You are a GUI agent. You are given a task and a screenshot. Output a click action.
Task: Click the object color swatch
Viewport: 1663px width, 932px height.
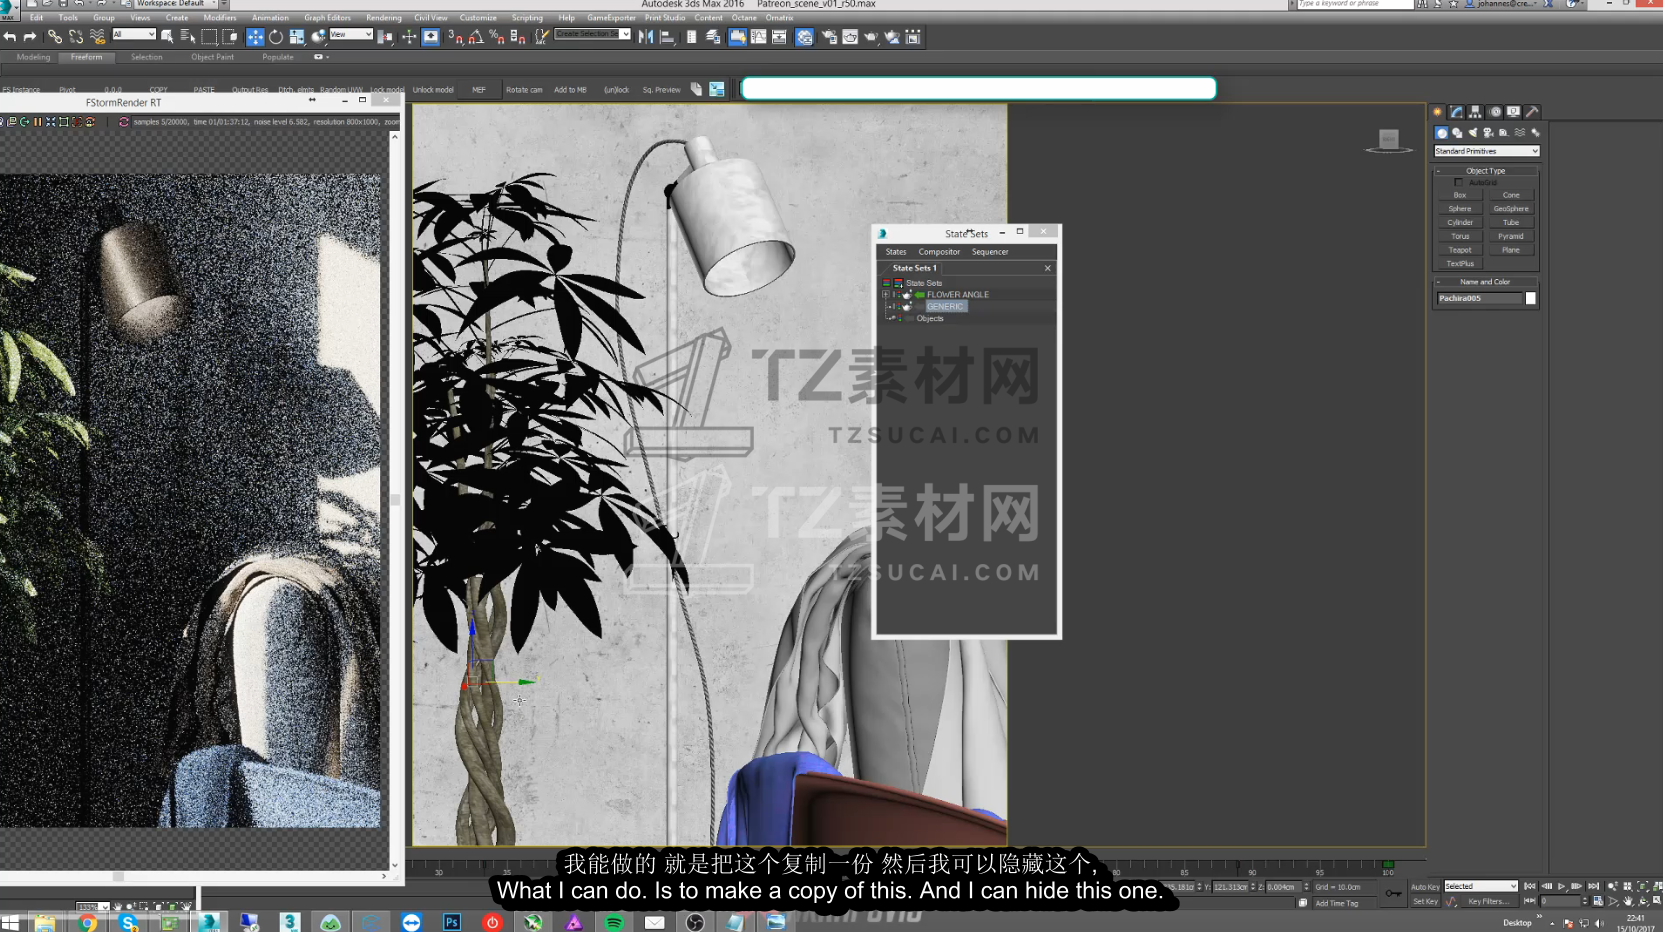click(1530, 298)
